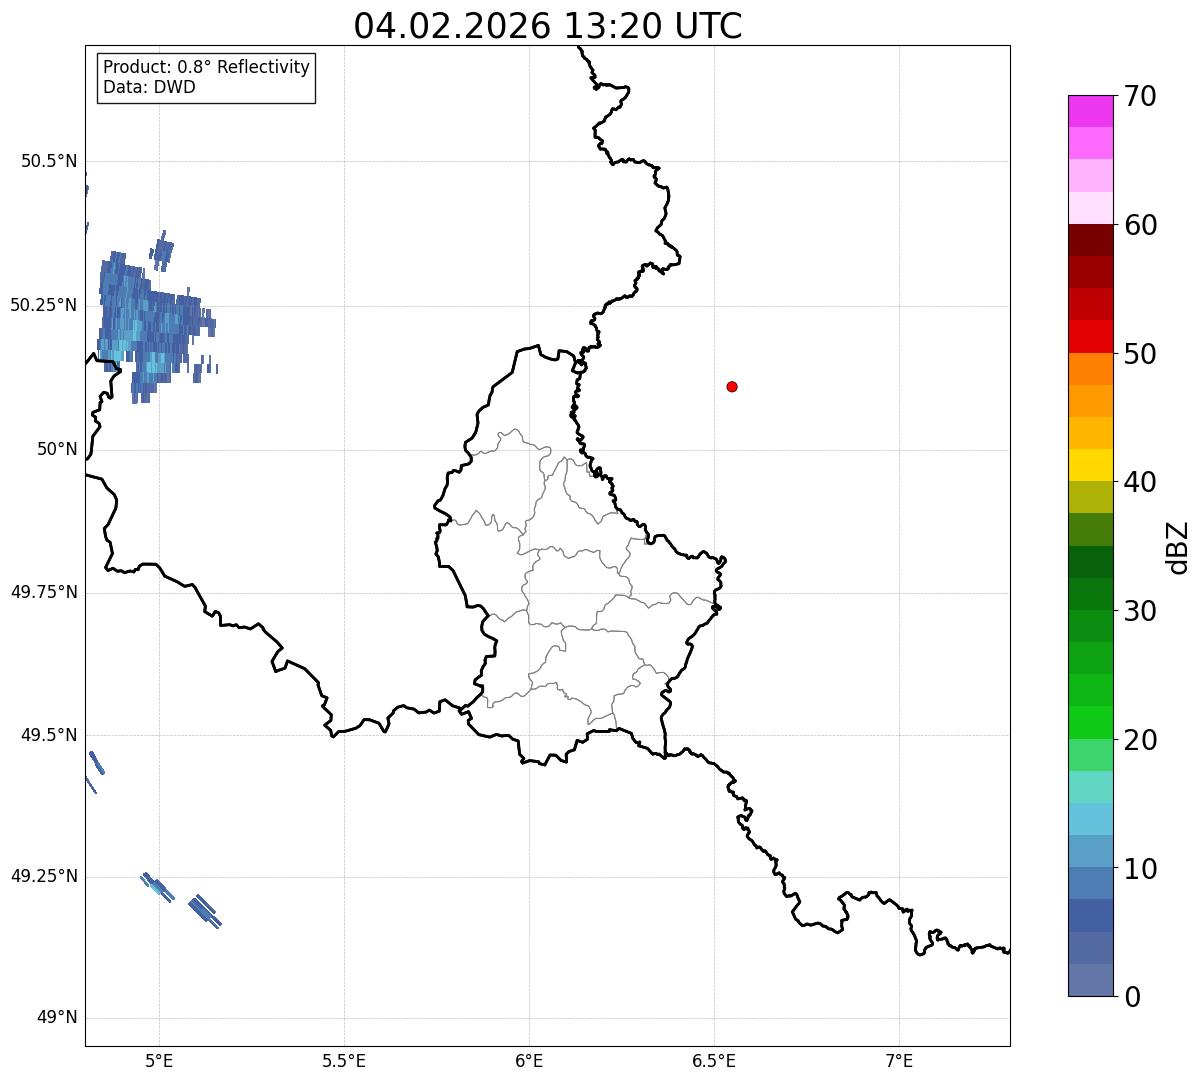Screen dimensions: 1202x1081
Task: Click the title '04.02.2026 13:20 UTC'
Action: (x=548, y=26)
